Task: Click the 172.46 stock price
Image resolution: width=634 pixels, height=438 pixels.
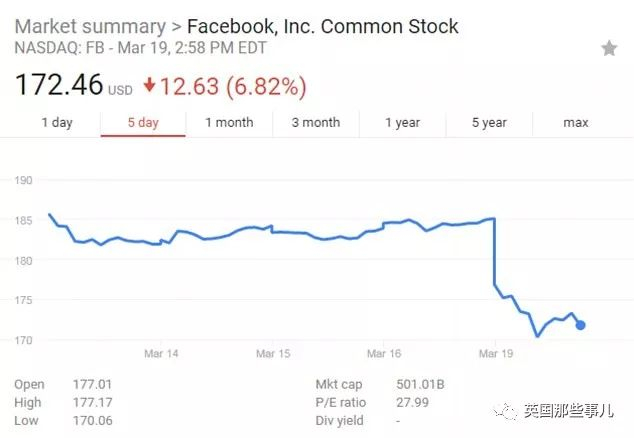Action: point(59,84)
